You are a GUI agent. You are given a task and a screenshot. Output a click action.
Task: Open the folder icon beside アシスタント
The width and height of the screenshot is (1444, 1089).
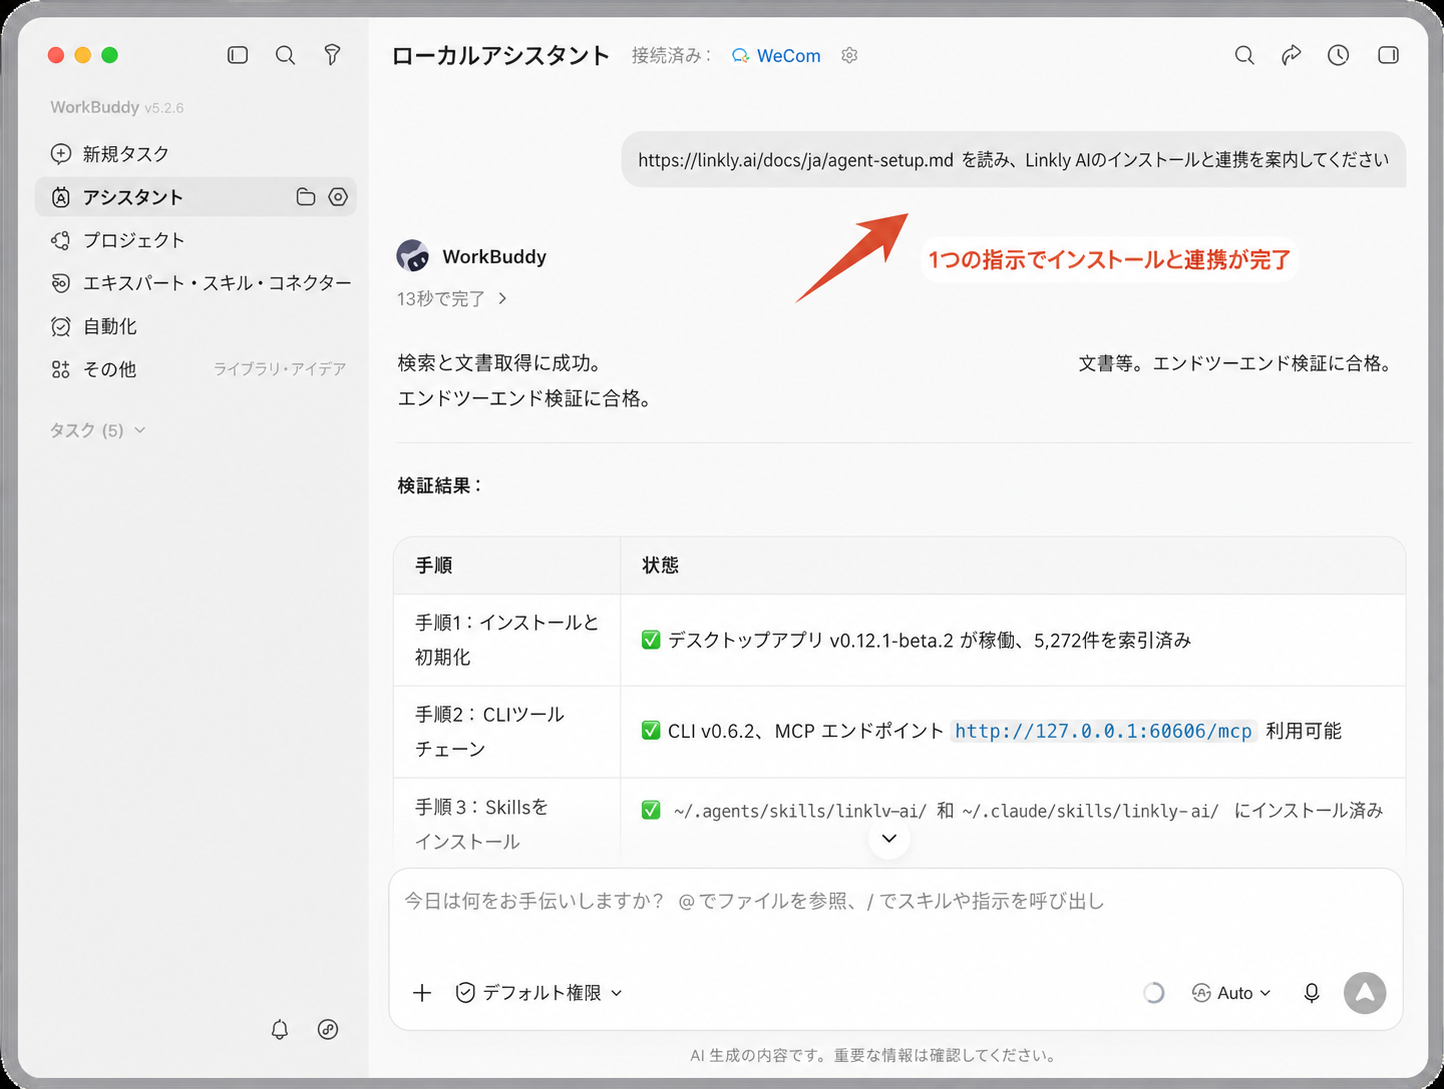306,197
